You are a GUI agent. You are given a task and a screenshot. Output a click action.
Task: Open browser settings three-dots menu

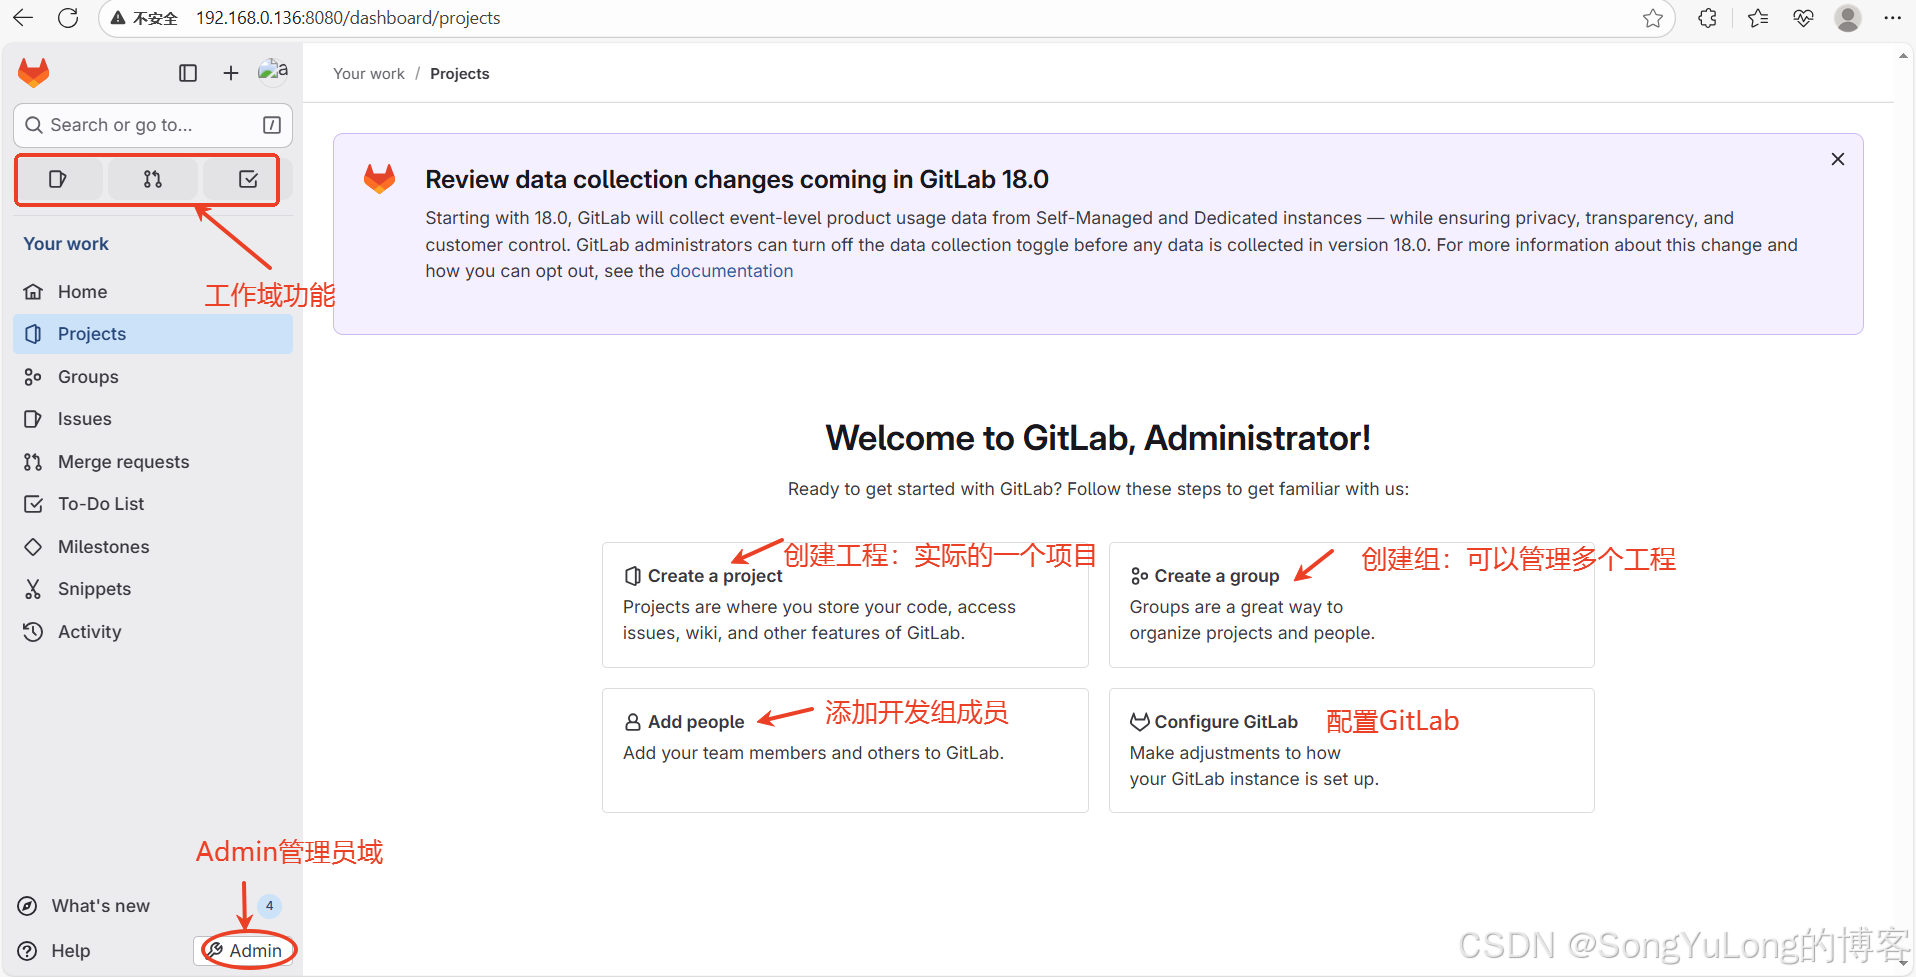pos(1893,18)
